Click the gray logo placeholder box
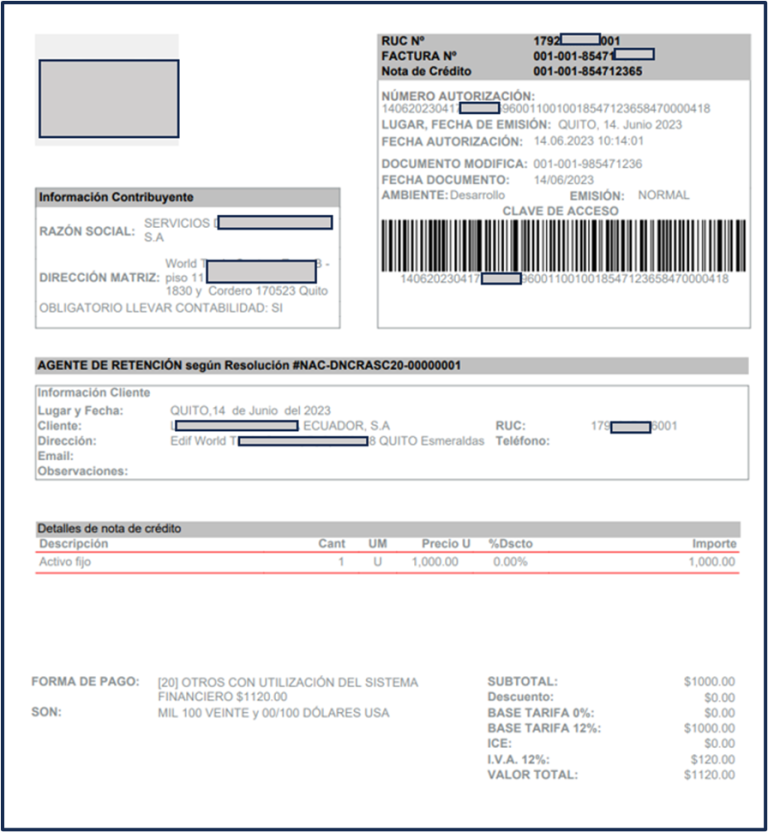 coord(108,98)
